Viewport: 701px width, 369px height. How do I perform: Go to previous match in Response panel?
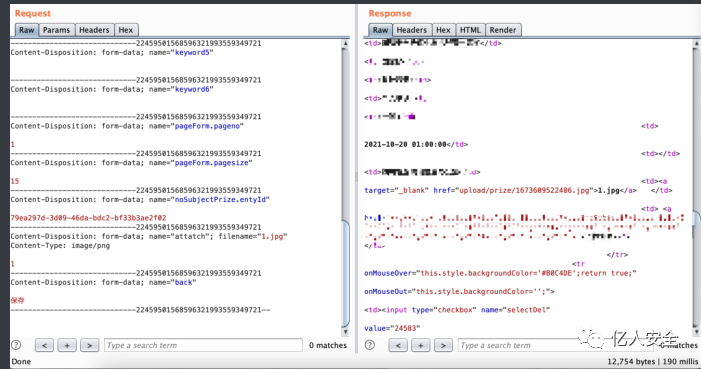coord(398,345)
